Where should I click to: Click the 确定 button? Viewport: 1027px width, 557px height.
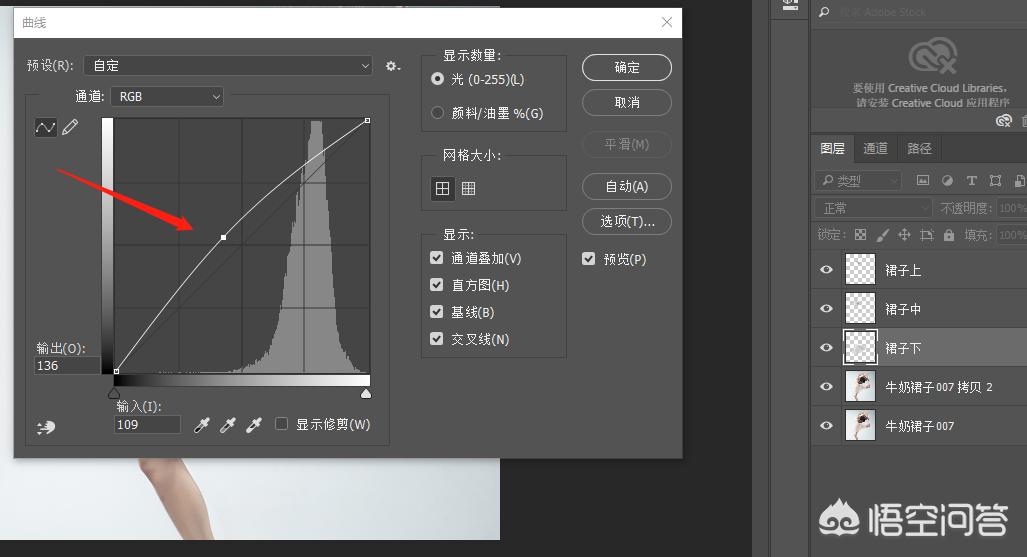point(627,67)
